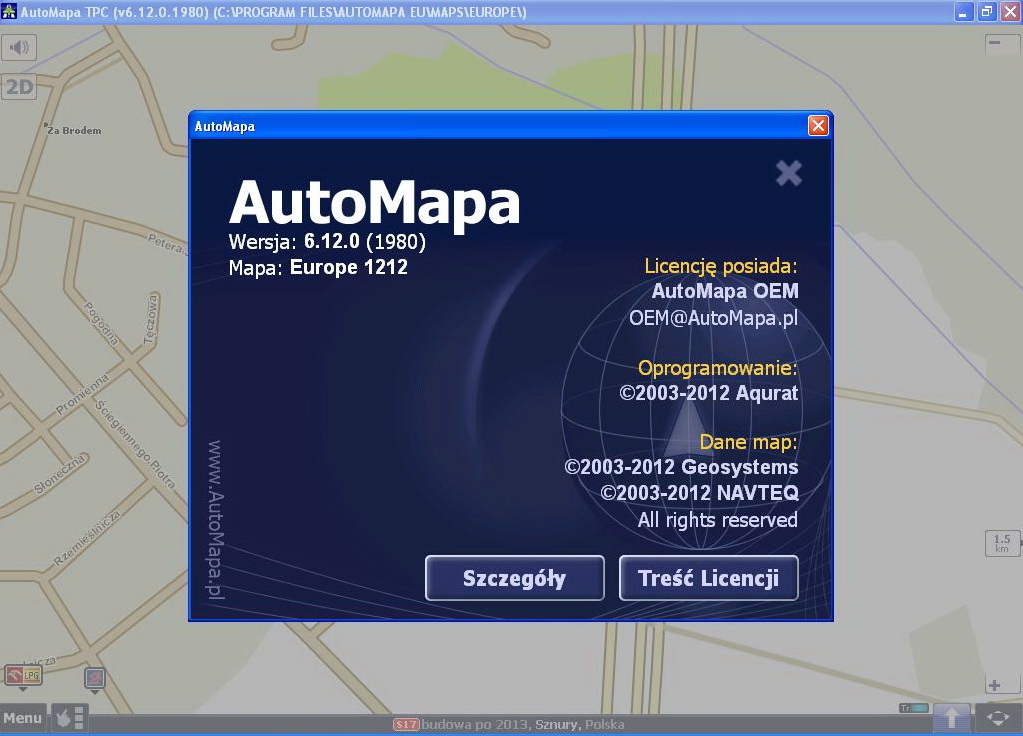Viewport: 1023px width, 736px height.
Task: Open Szczegóły details button
Action: 515,578
